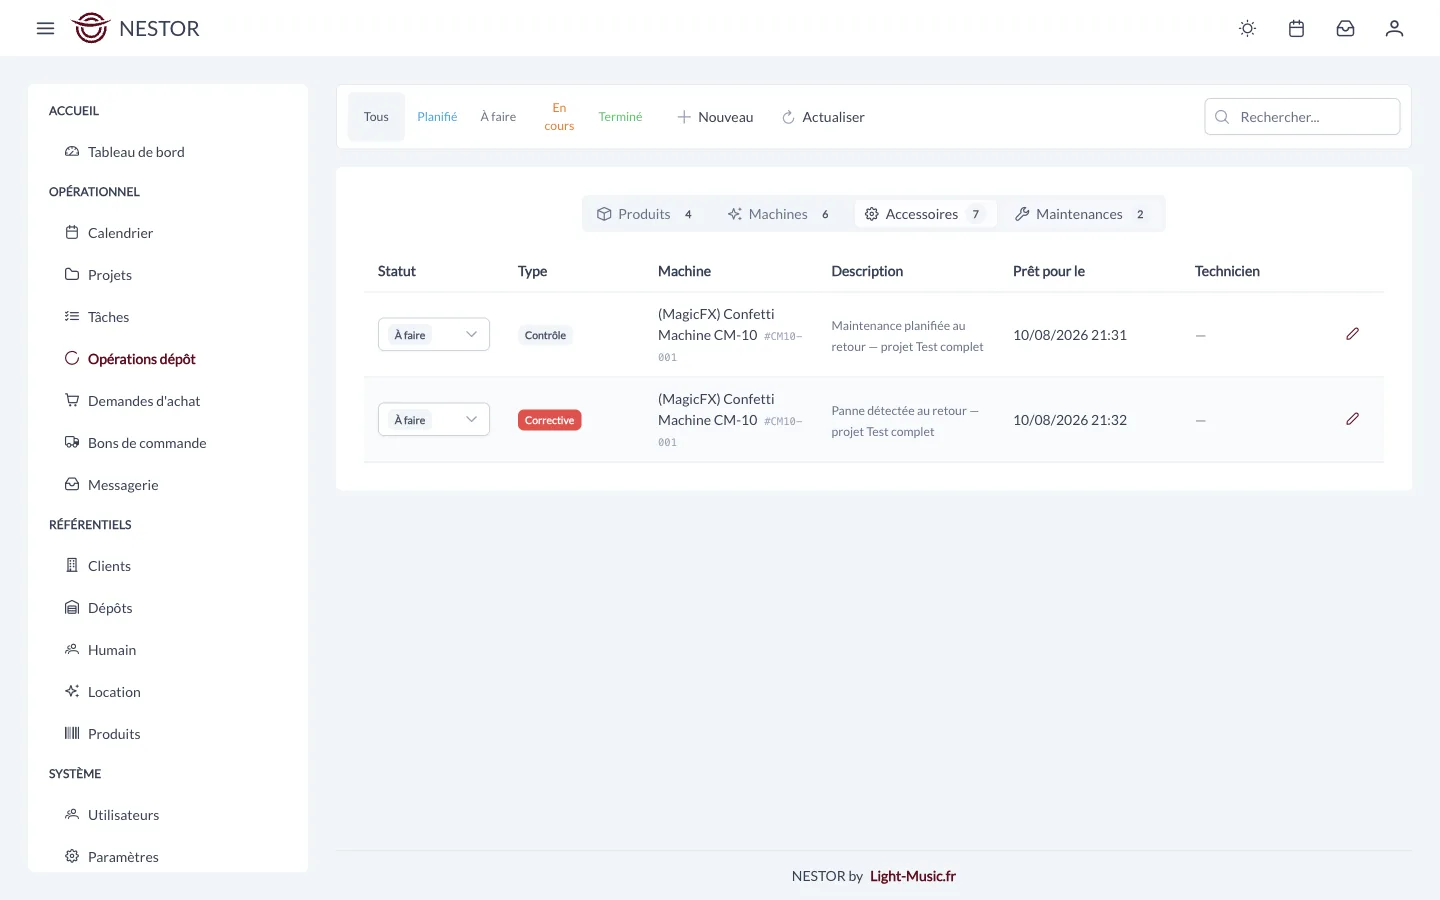This screenshot has width=1440, height=900.
Task: Open the calendar icon in header
Action: coord(1296,28)
